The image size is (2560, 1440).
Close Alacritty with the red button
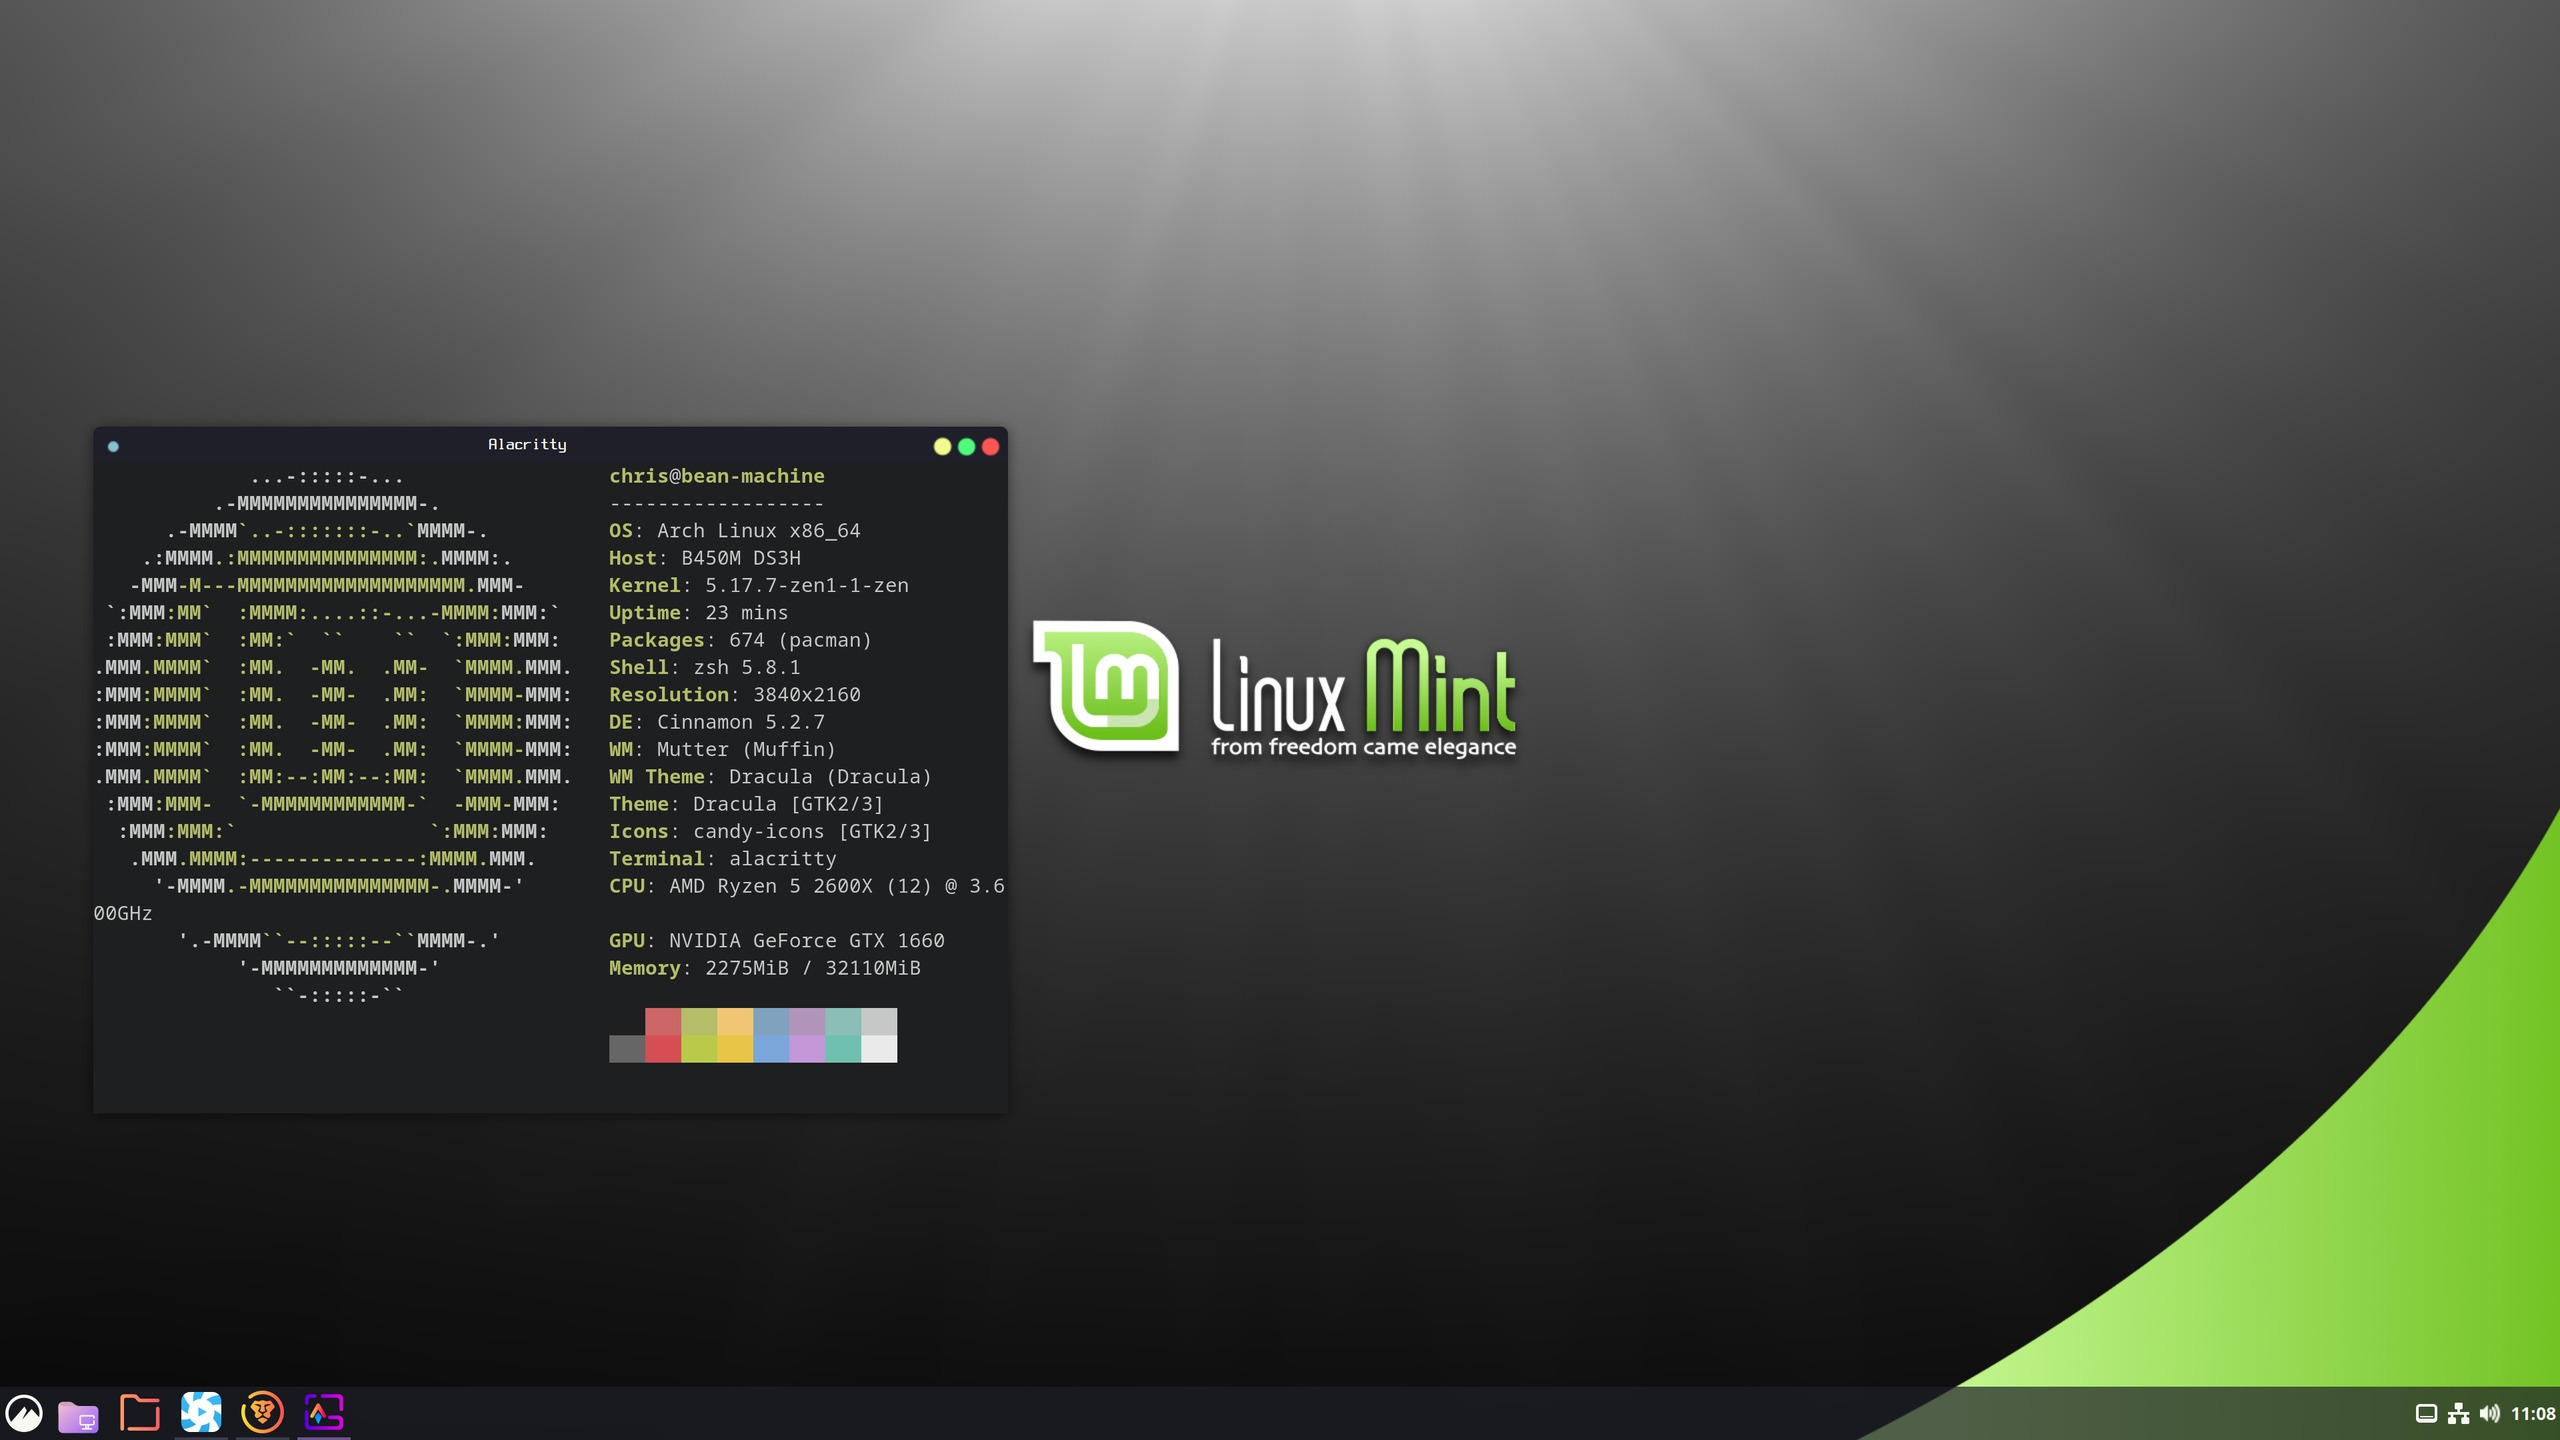pyautogui.click(x=990, y=447)
